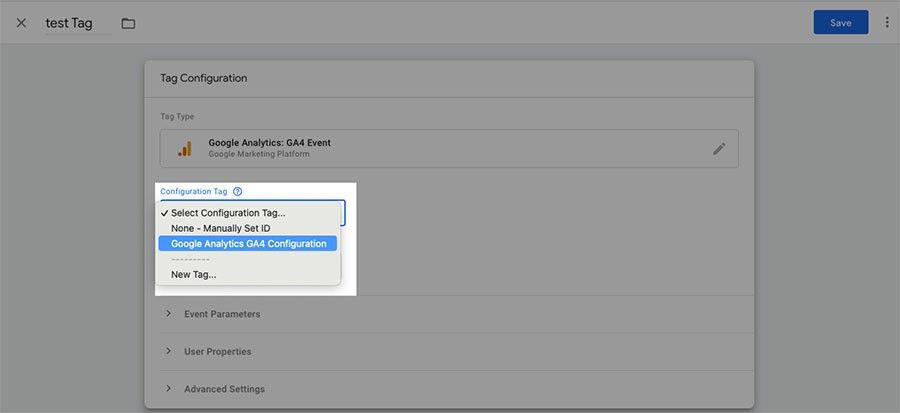Click the Google Analytics bar chart icon
The image size is (900, 413).
point(185,149)
